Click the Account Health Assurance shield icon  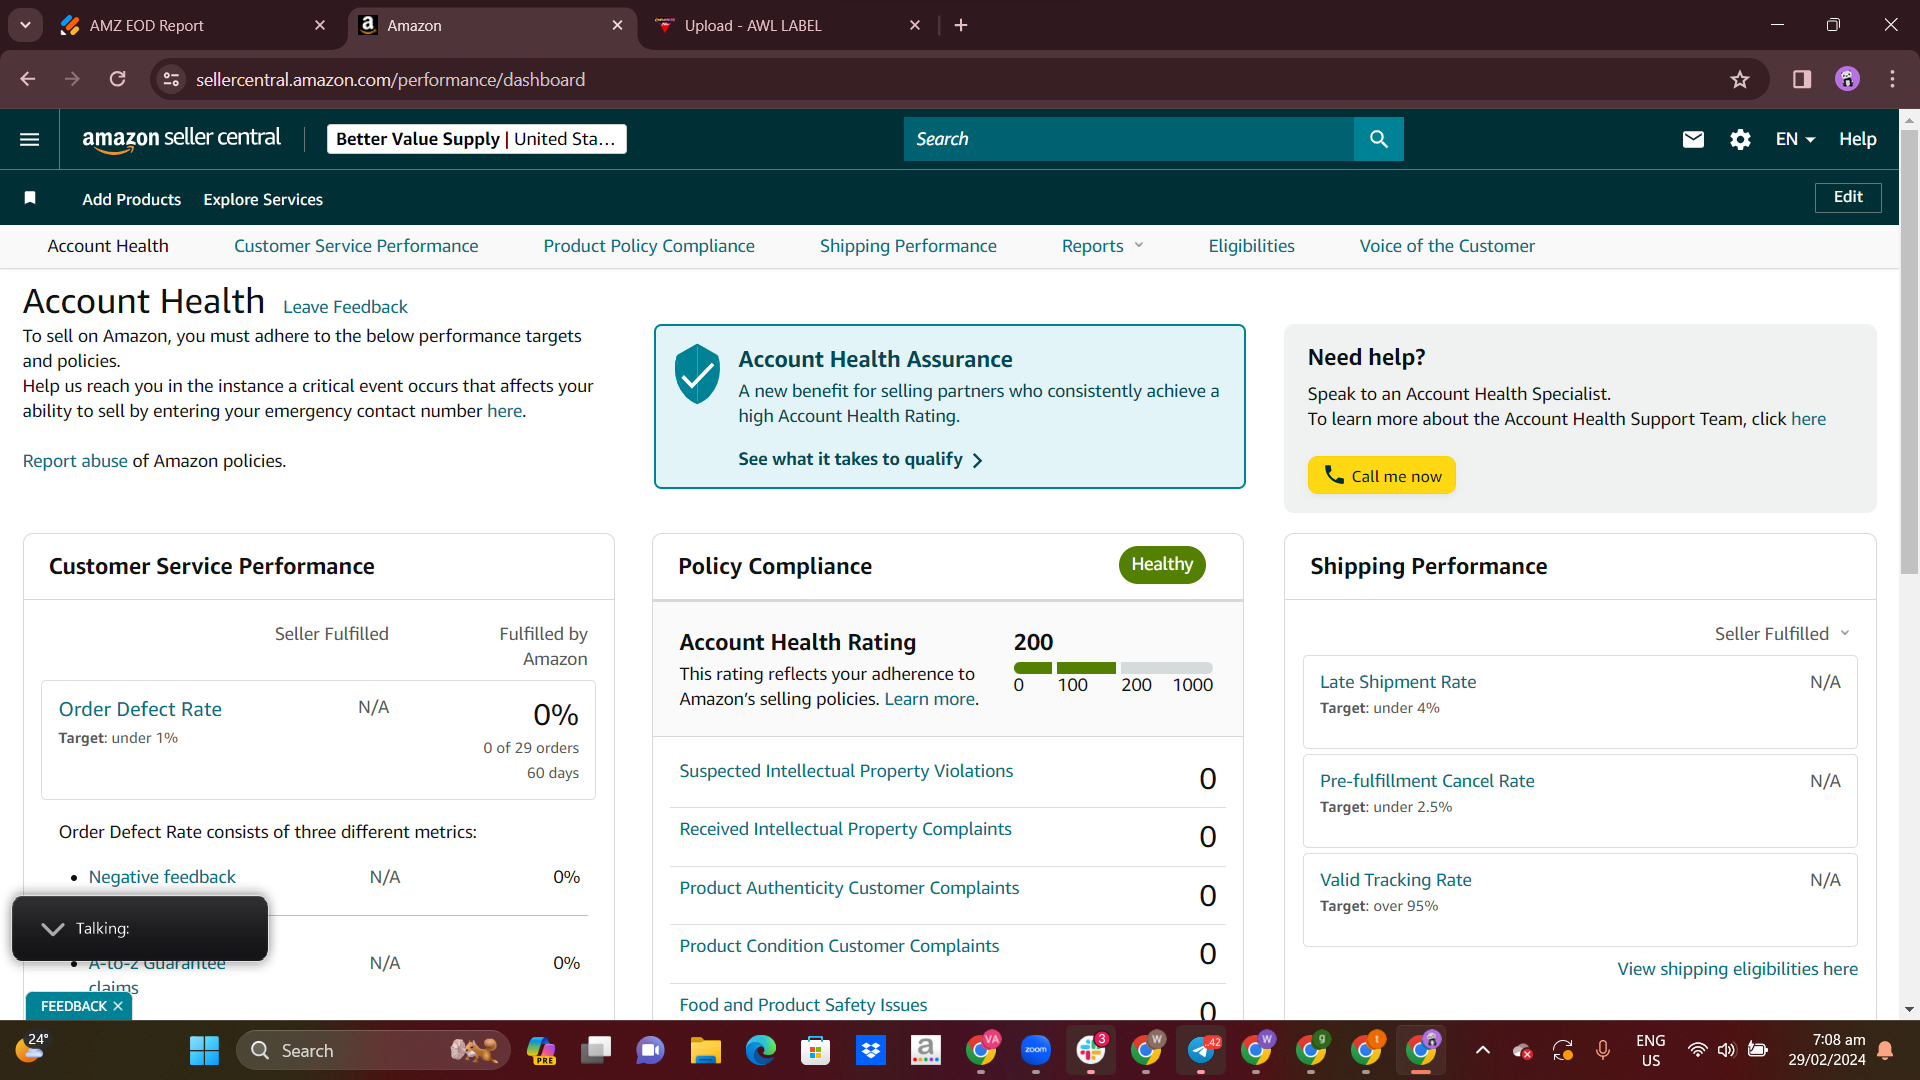[697, 374]
